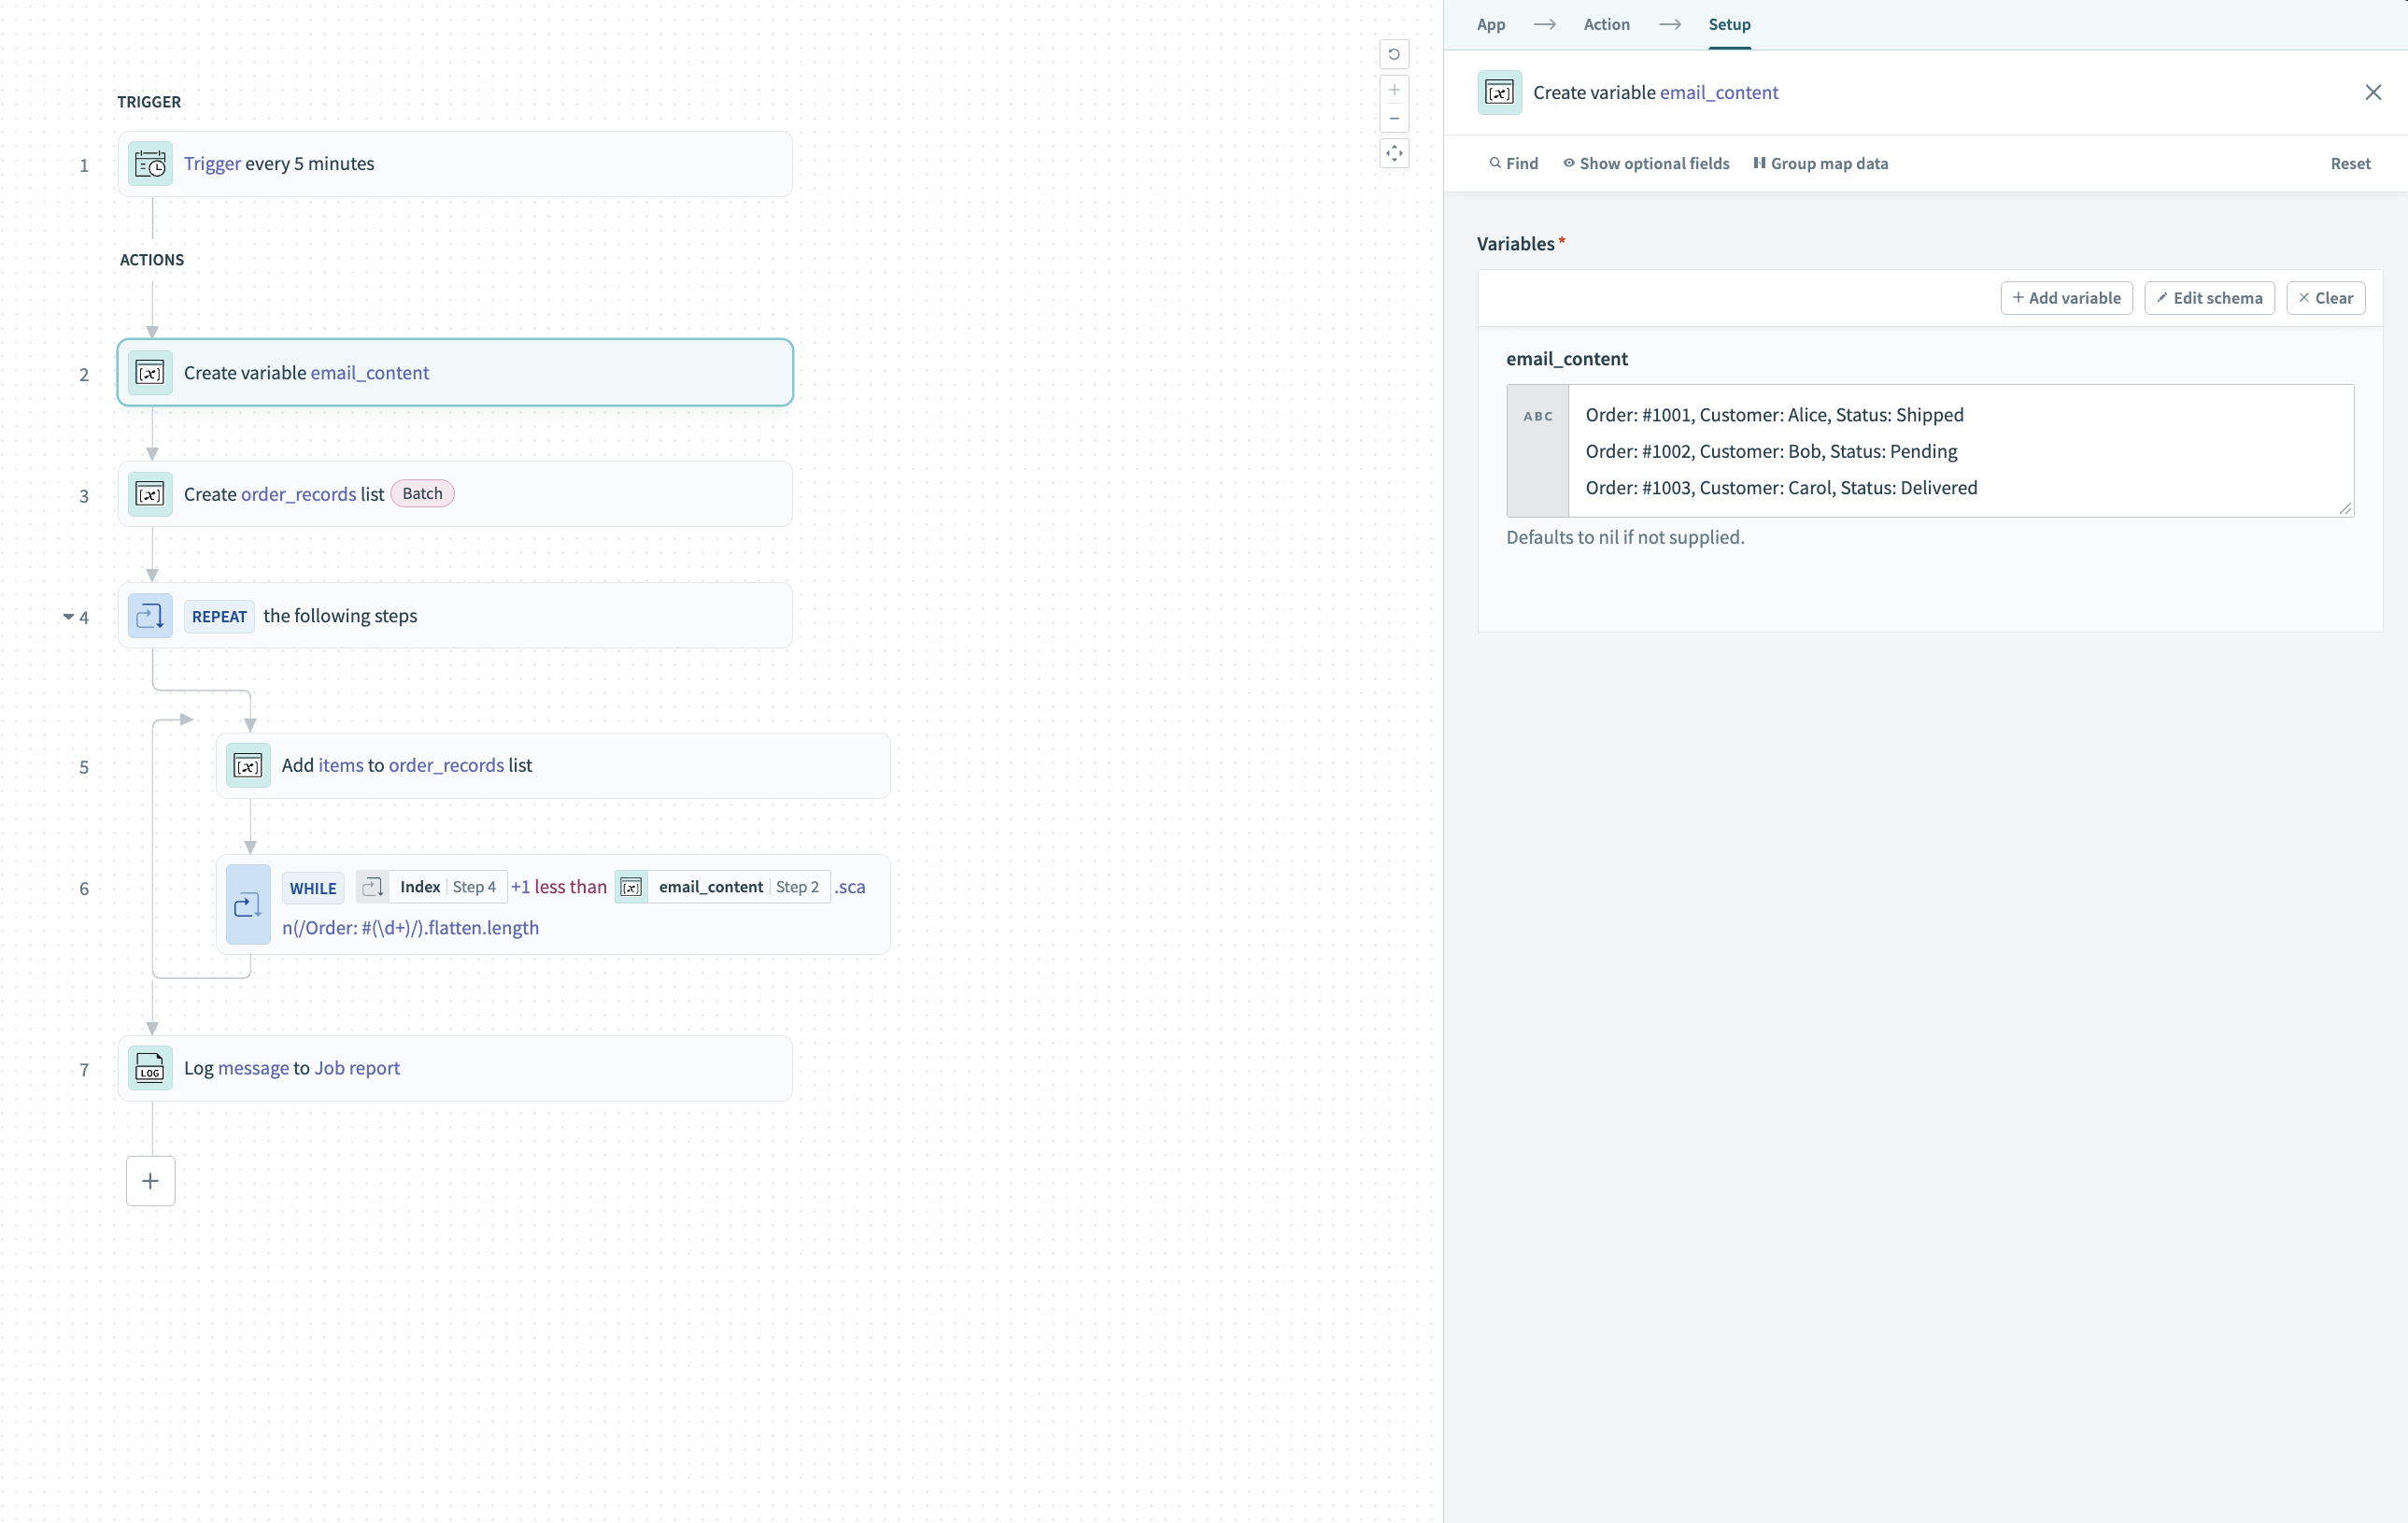Screen dimensions: 2408x1523
Task: Click the Add variable button
Action: (2066, 297)
